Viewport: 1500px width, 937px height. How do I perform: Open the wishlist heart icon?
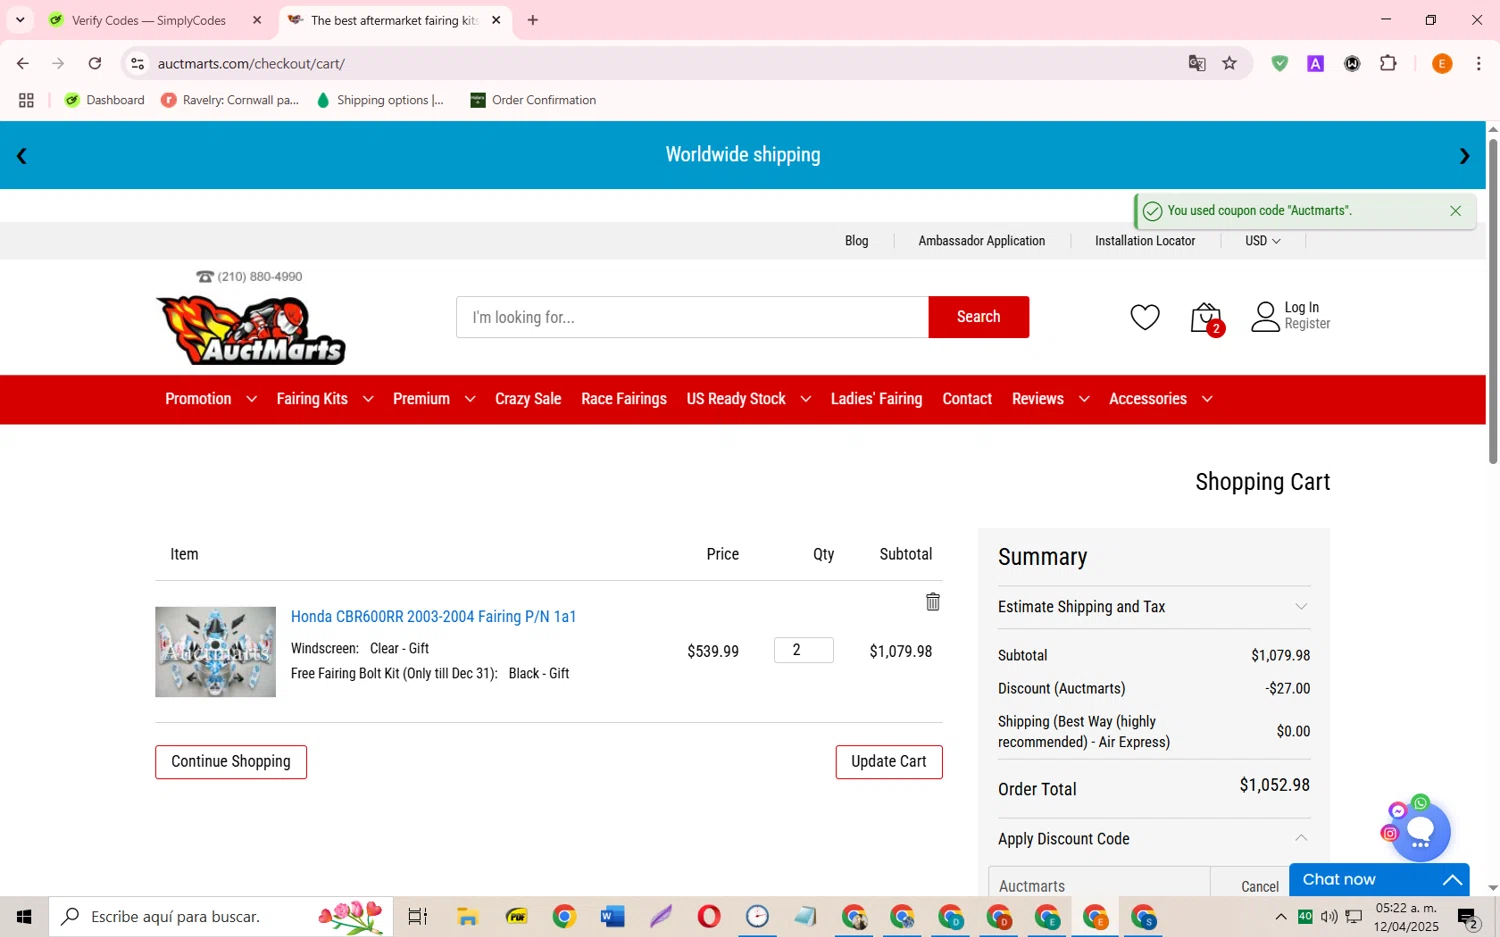point(1144,317)
